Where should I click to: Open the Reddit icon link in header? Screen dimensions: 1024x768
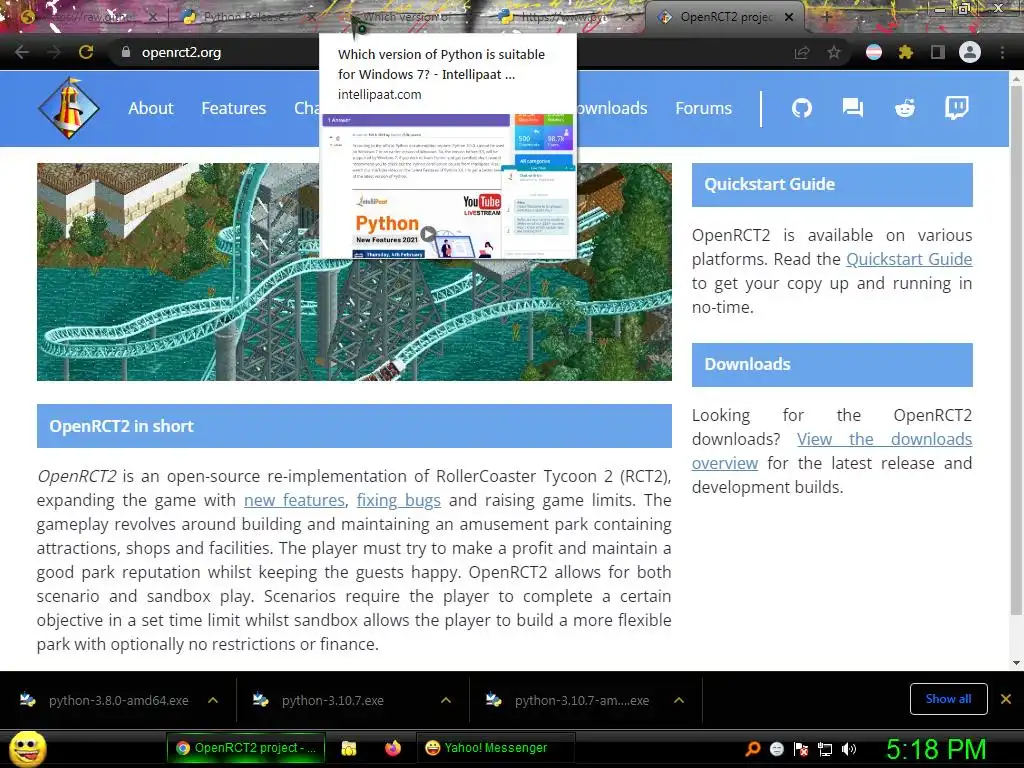pyautogui.click(x=905, y=108)
